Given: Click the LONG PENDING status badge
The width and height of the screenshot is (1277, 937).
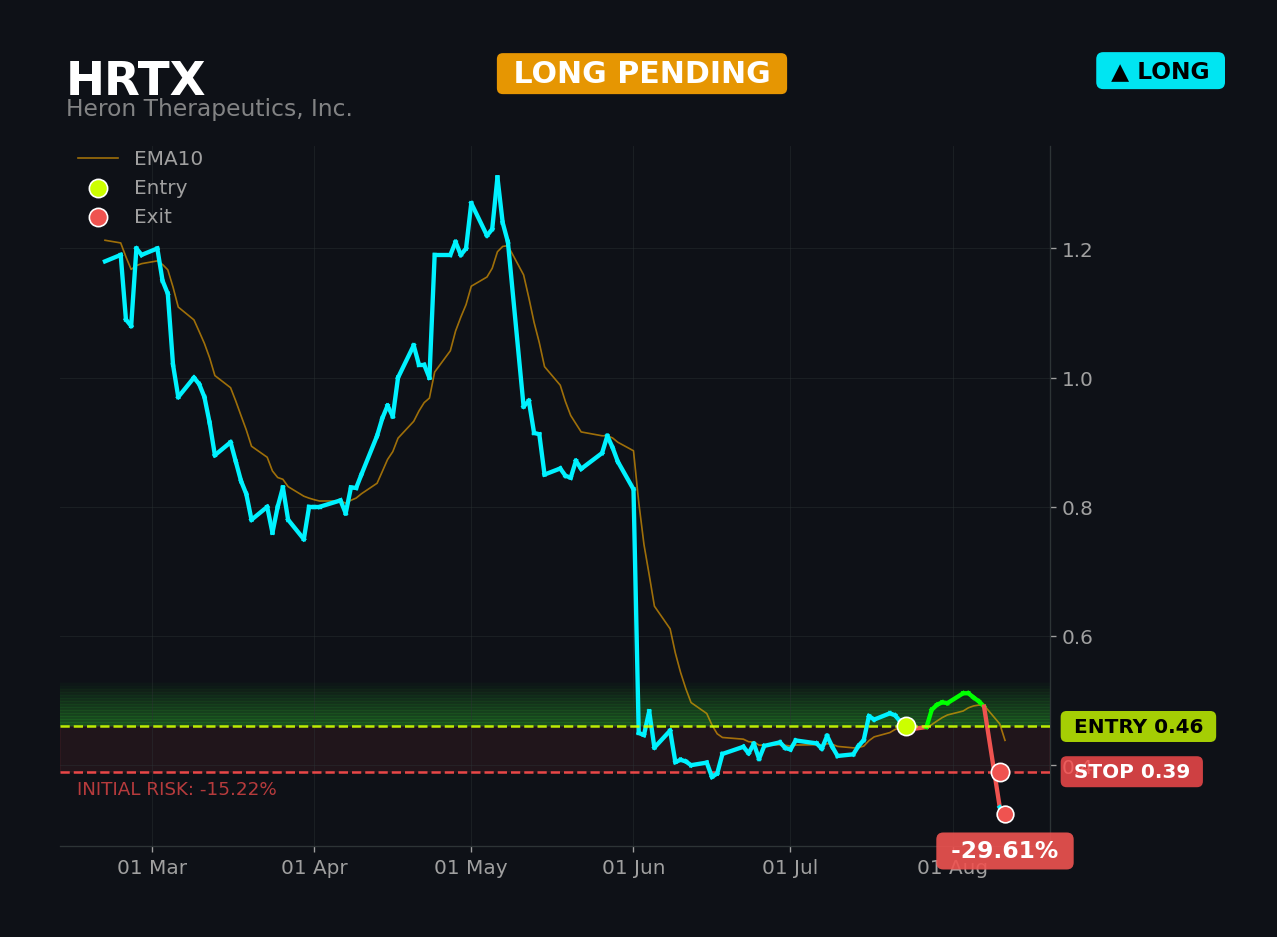Looking at the screenshot, I should 642,74.
